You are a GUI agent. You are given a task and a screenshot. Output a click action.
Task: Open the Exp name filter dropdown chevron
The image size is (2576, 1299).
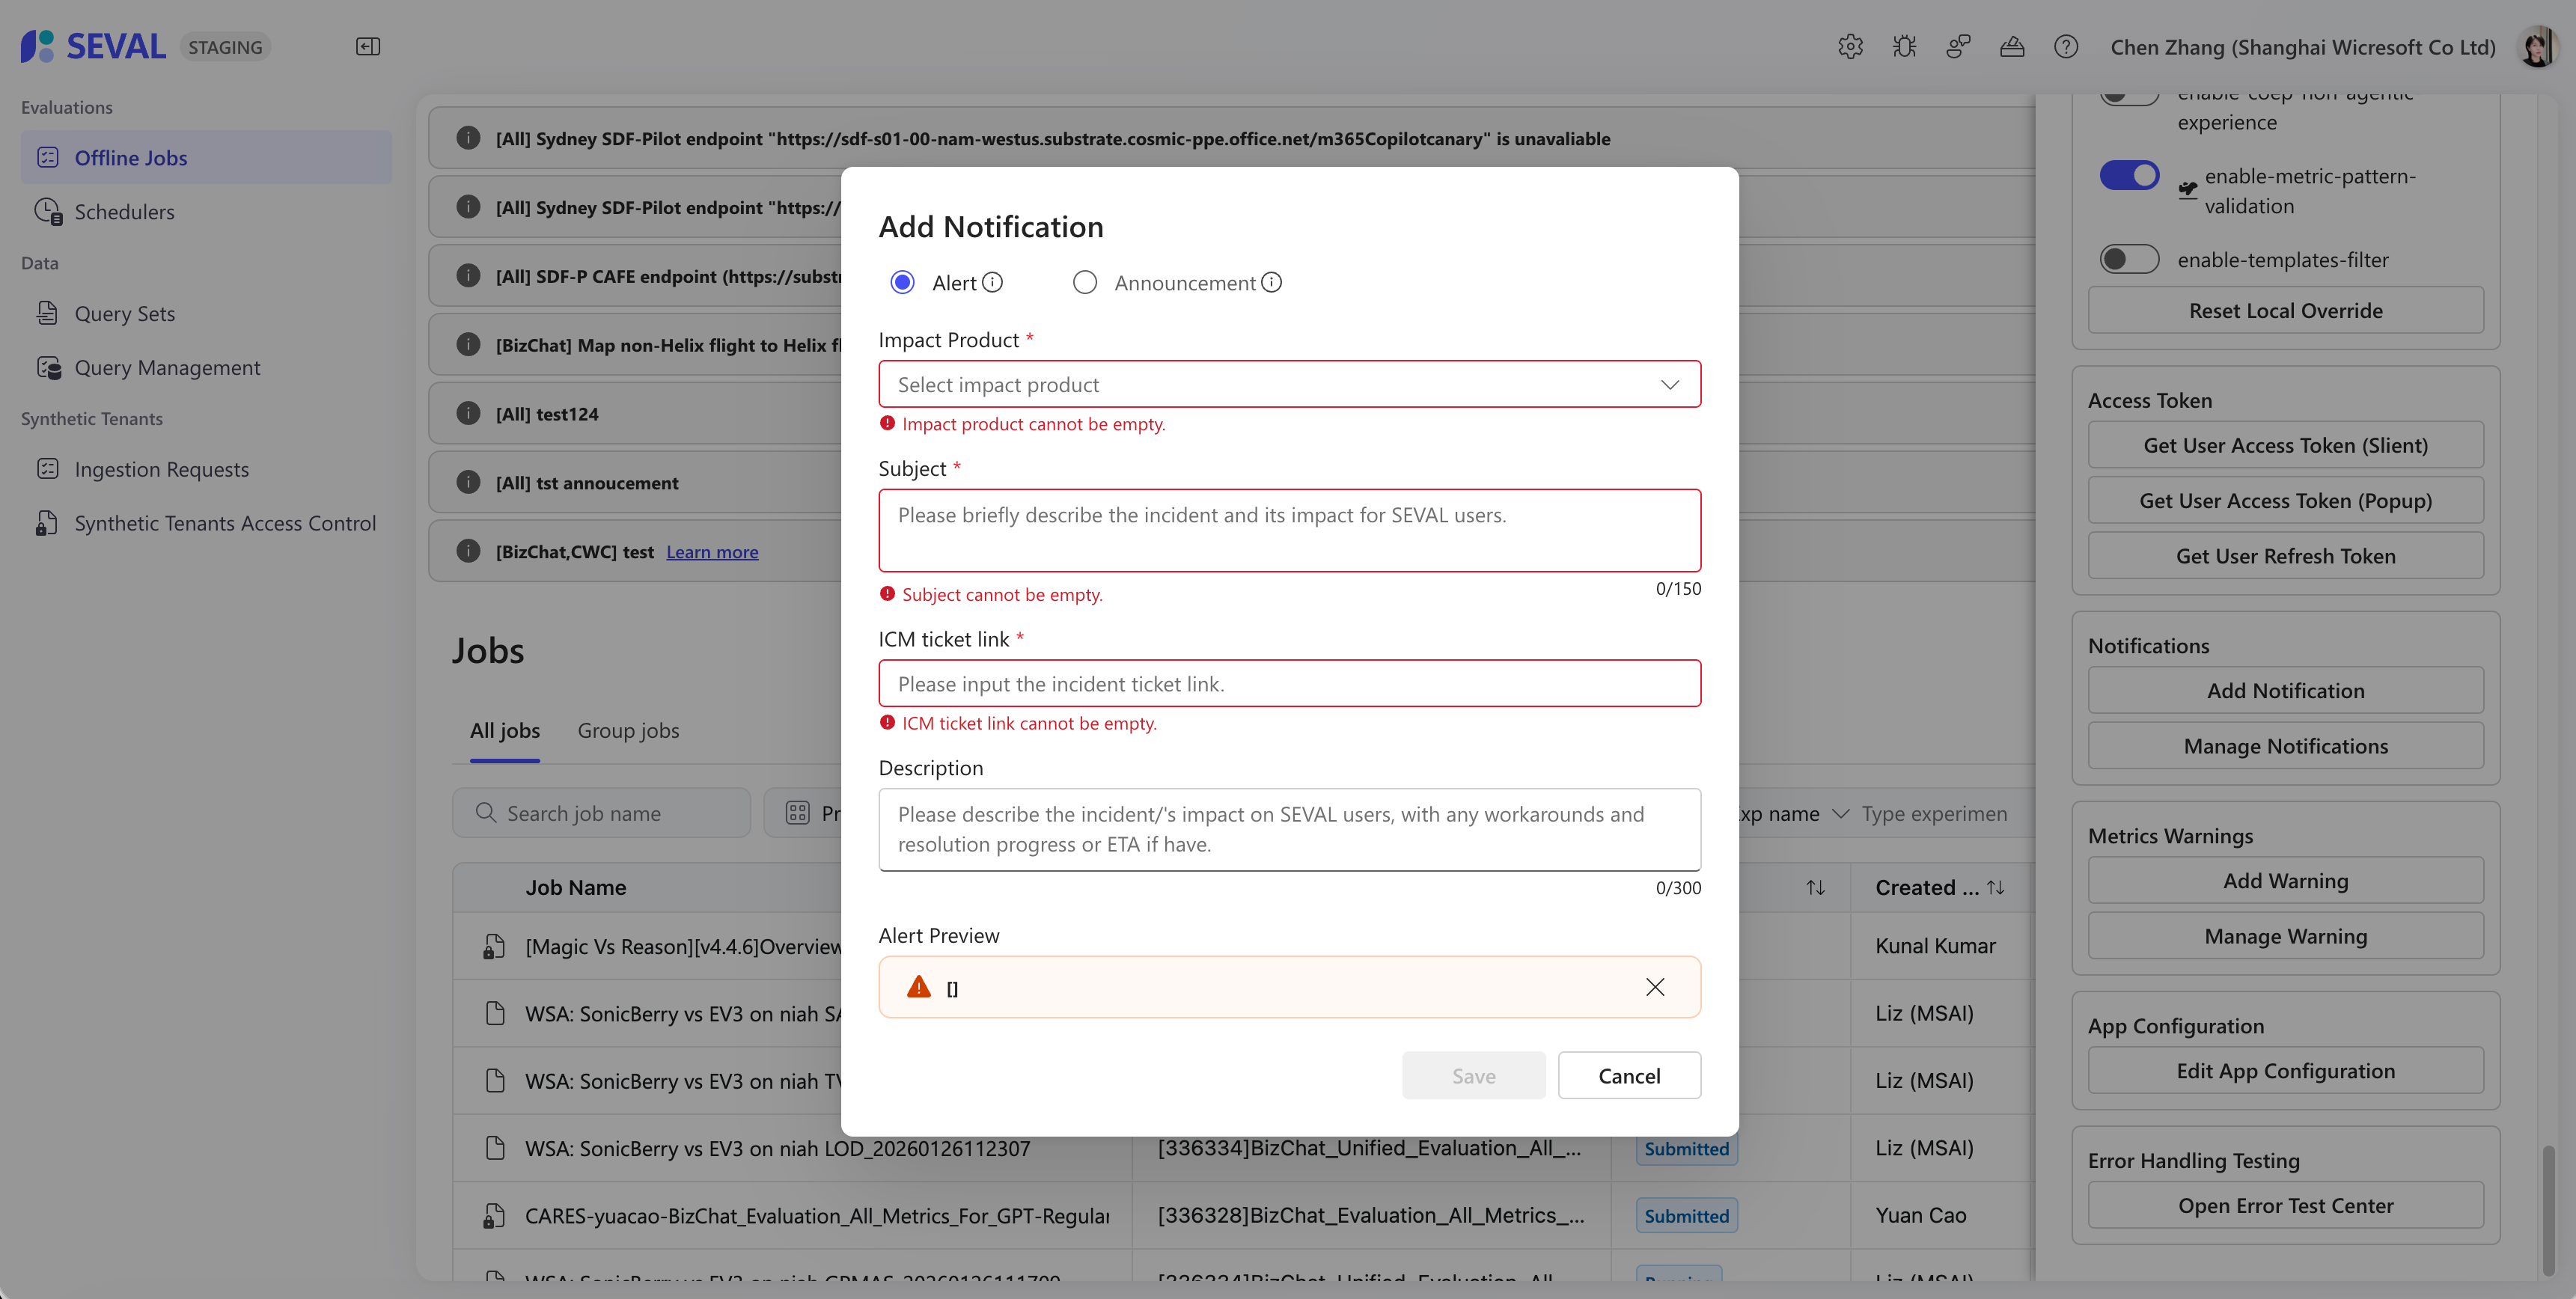pos(1840,814)
